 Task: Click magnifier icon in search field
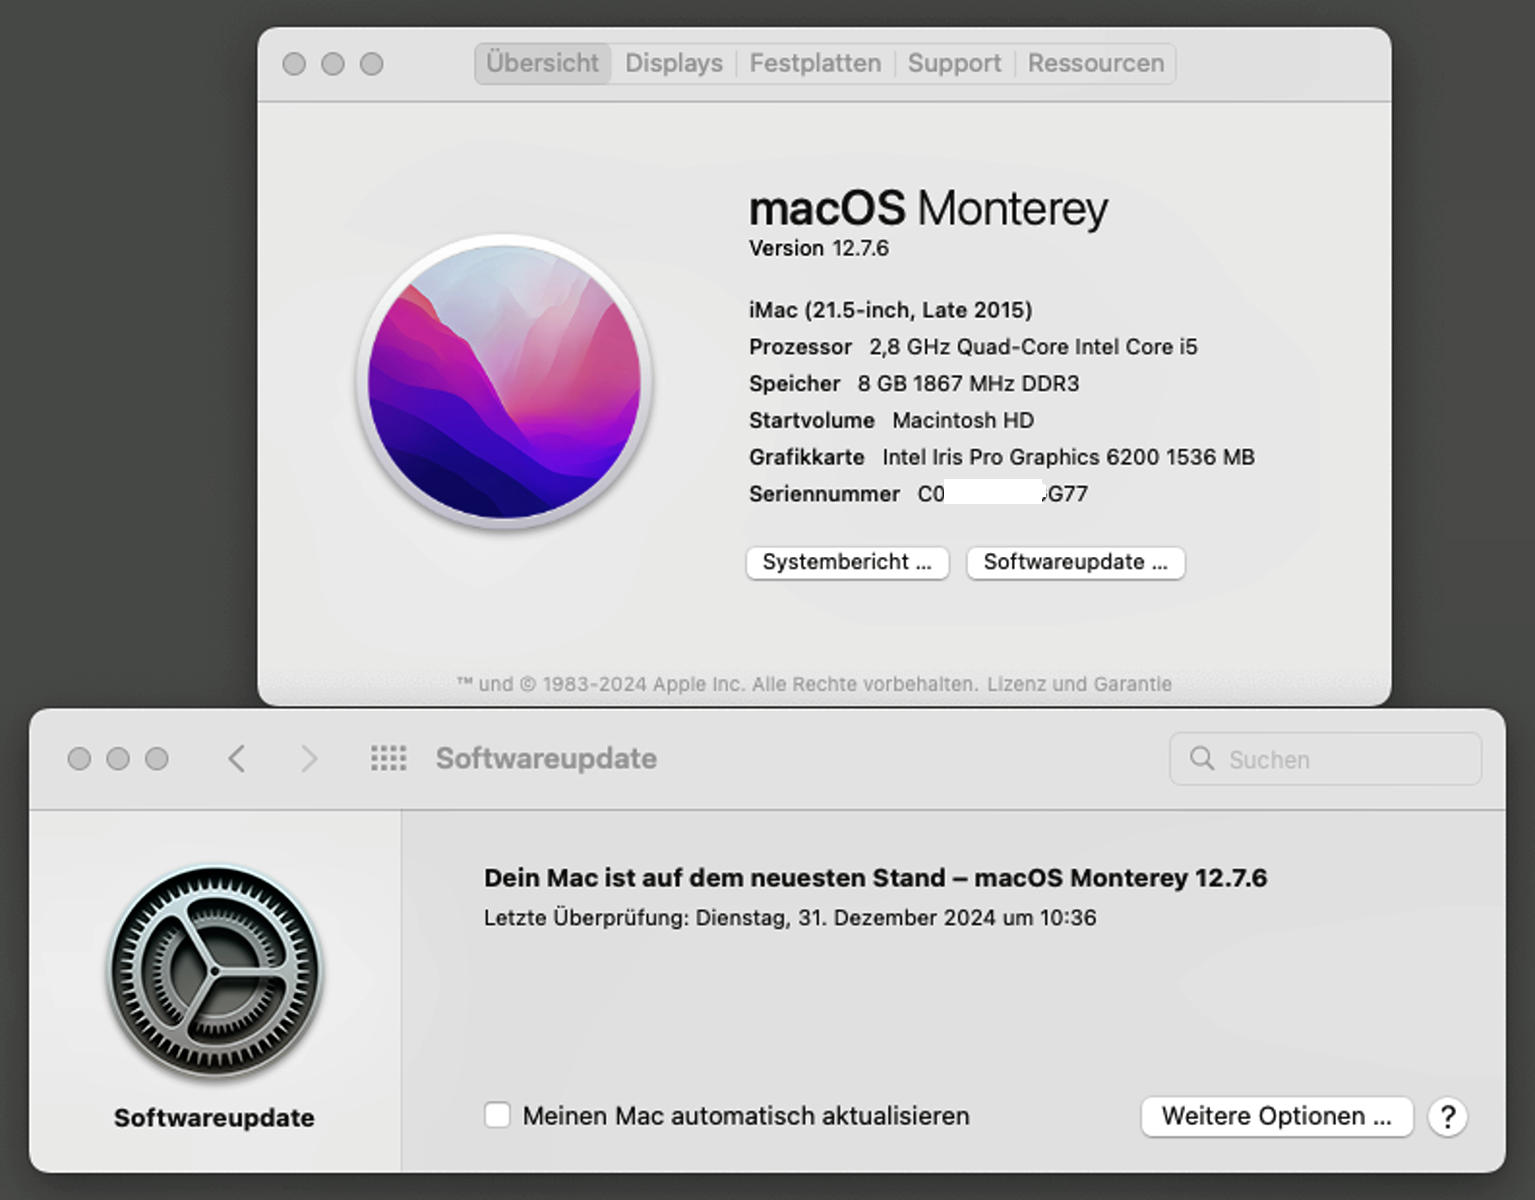(x=1201, y=759)
